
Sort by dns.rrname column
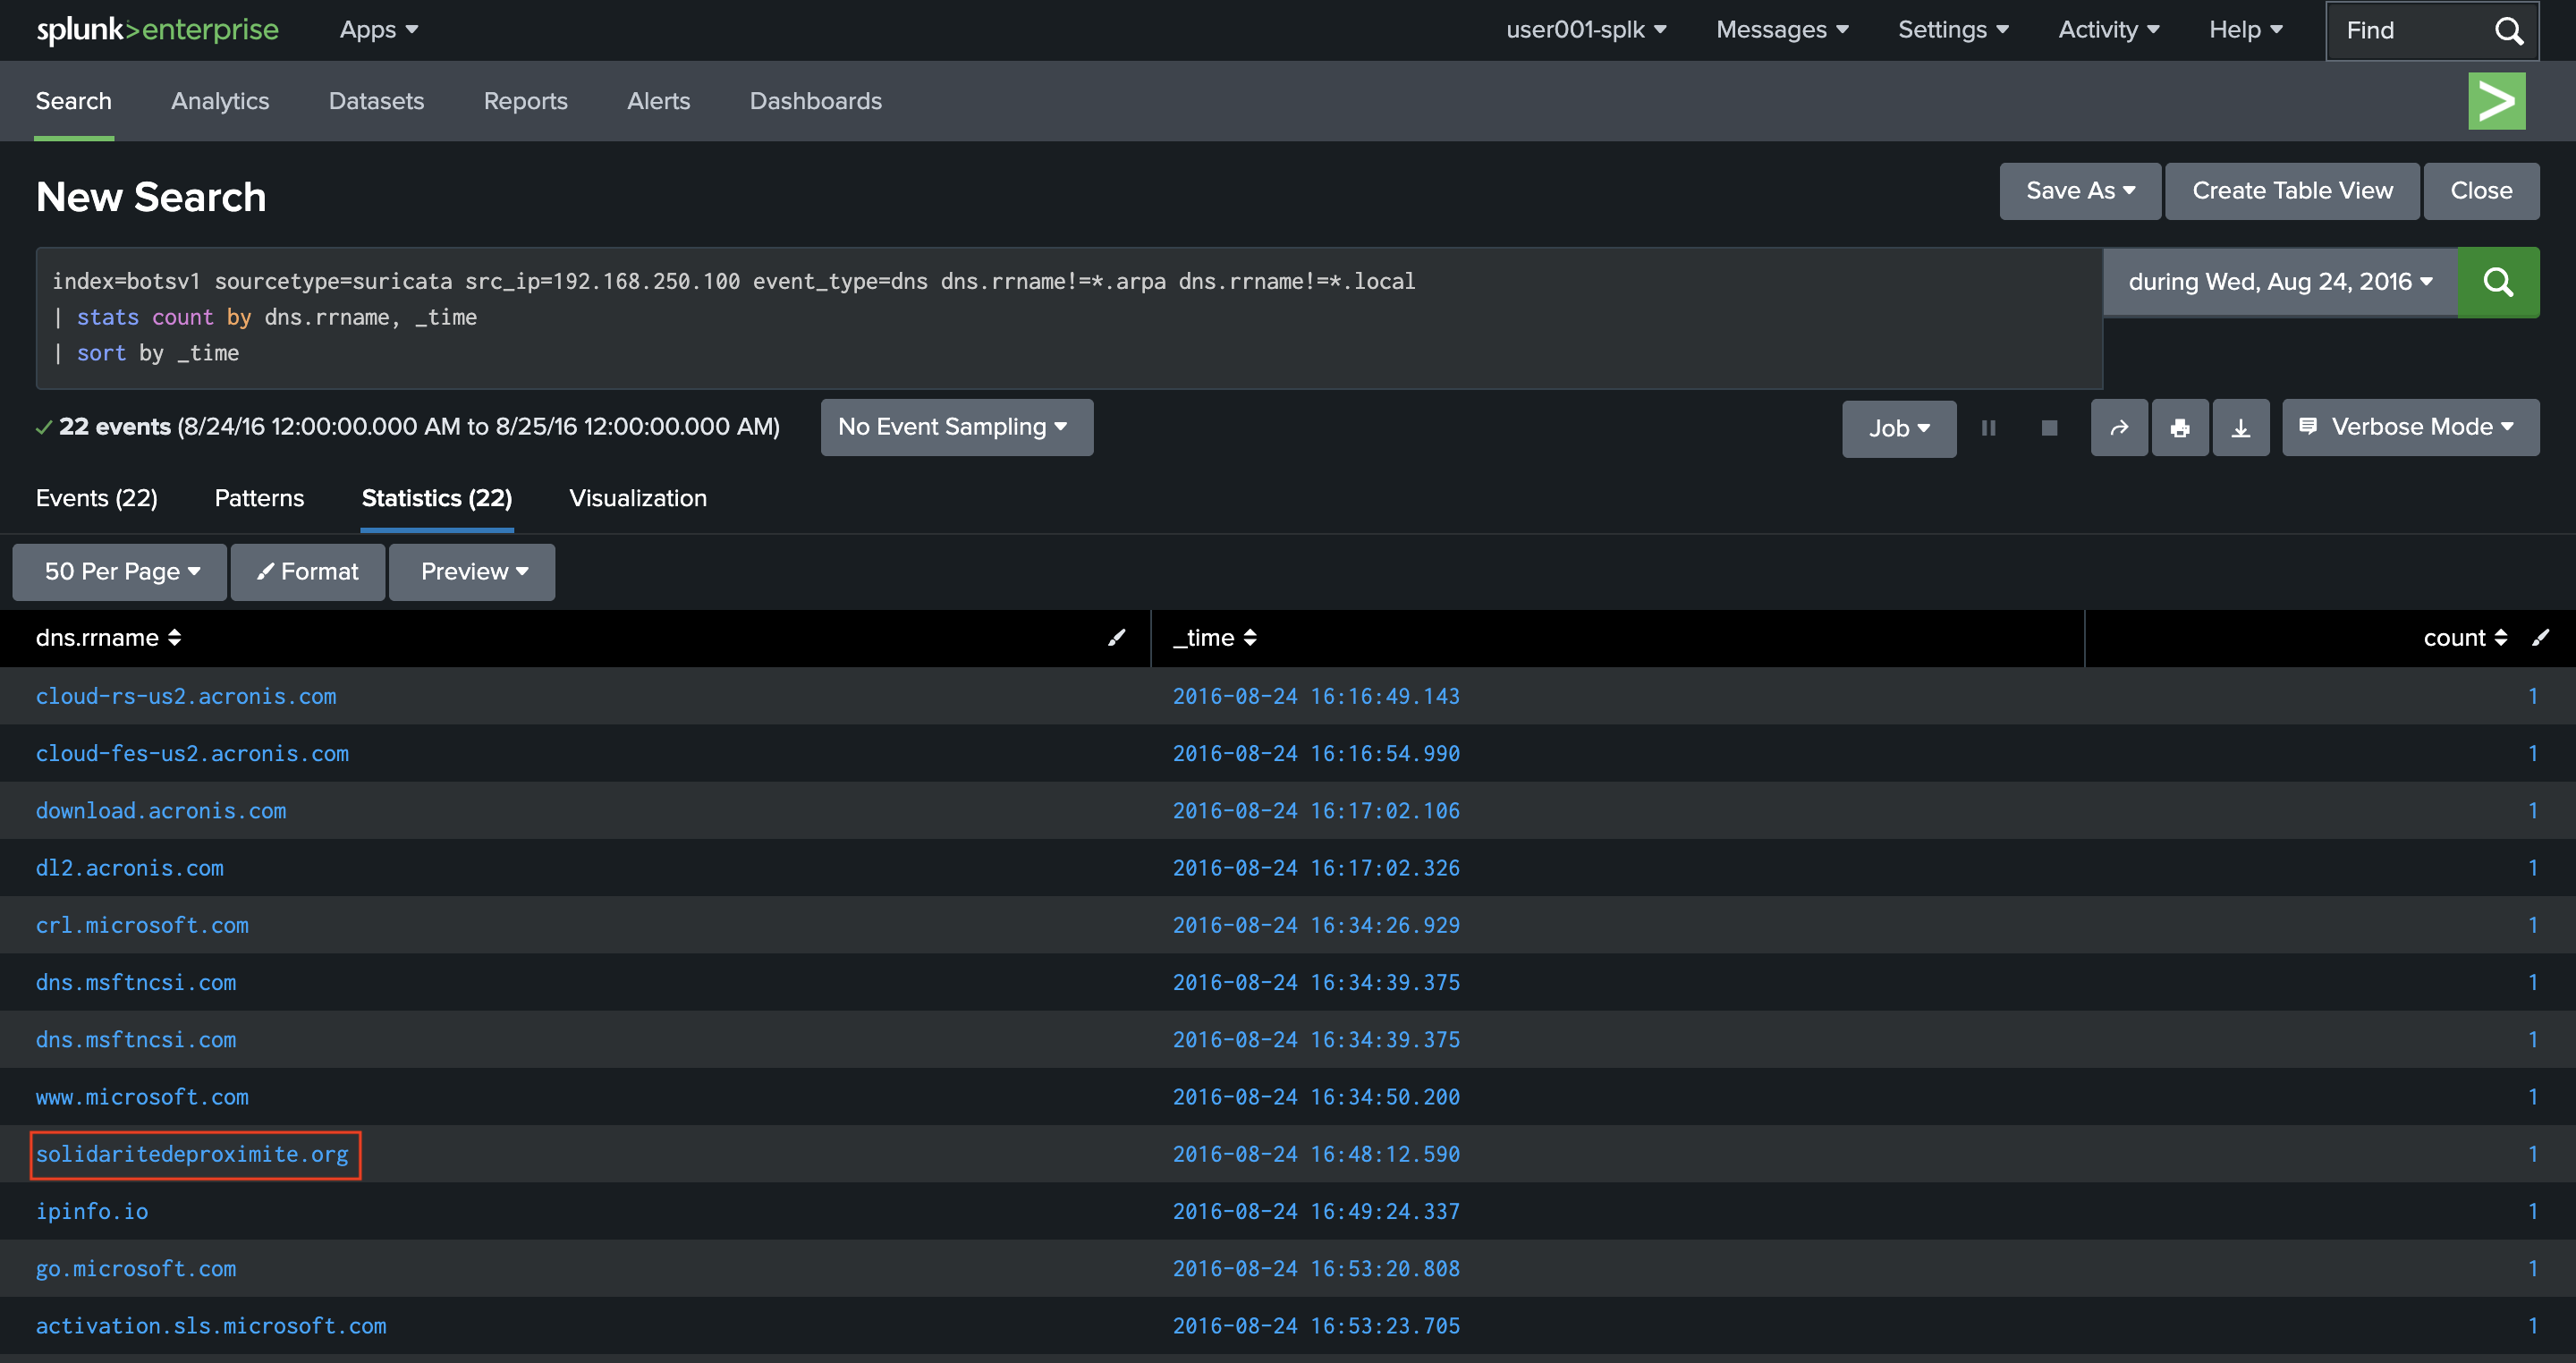pos(108,638)
